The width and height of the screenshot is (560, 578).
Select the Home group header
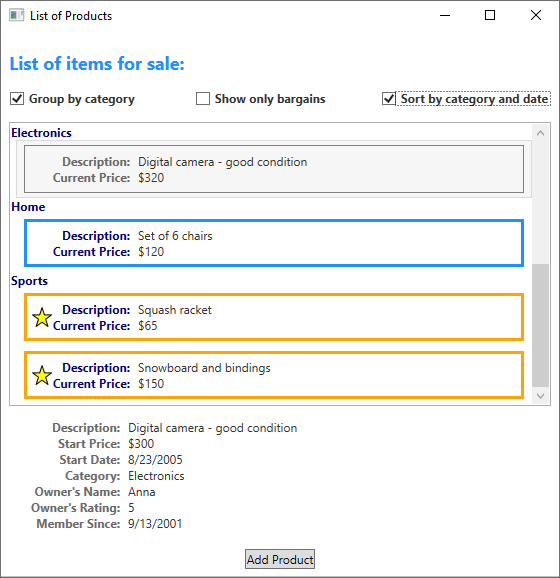pyautogui.click(x=28, y=207)
